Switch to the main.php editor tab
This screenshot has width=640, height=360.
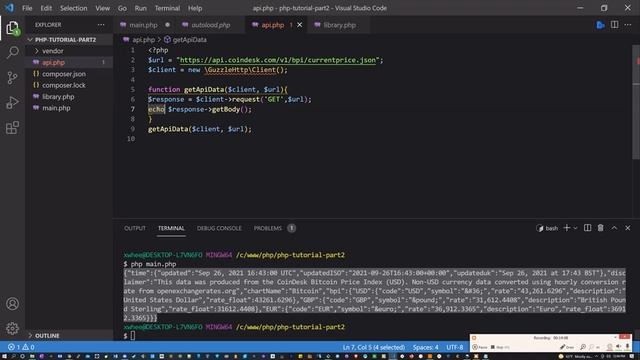coord(143,25)
